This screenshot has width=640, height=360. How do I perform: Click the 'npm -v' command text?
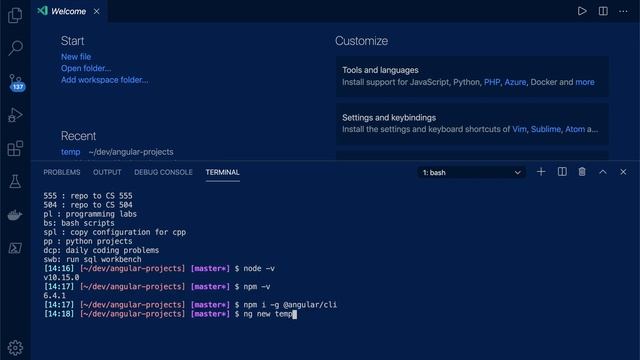point(257,287)
